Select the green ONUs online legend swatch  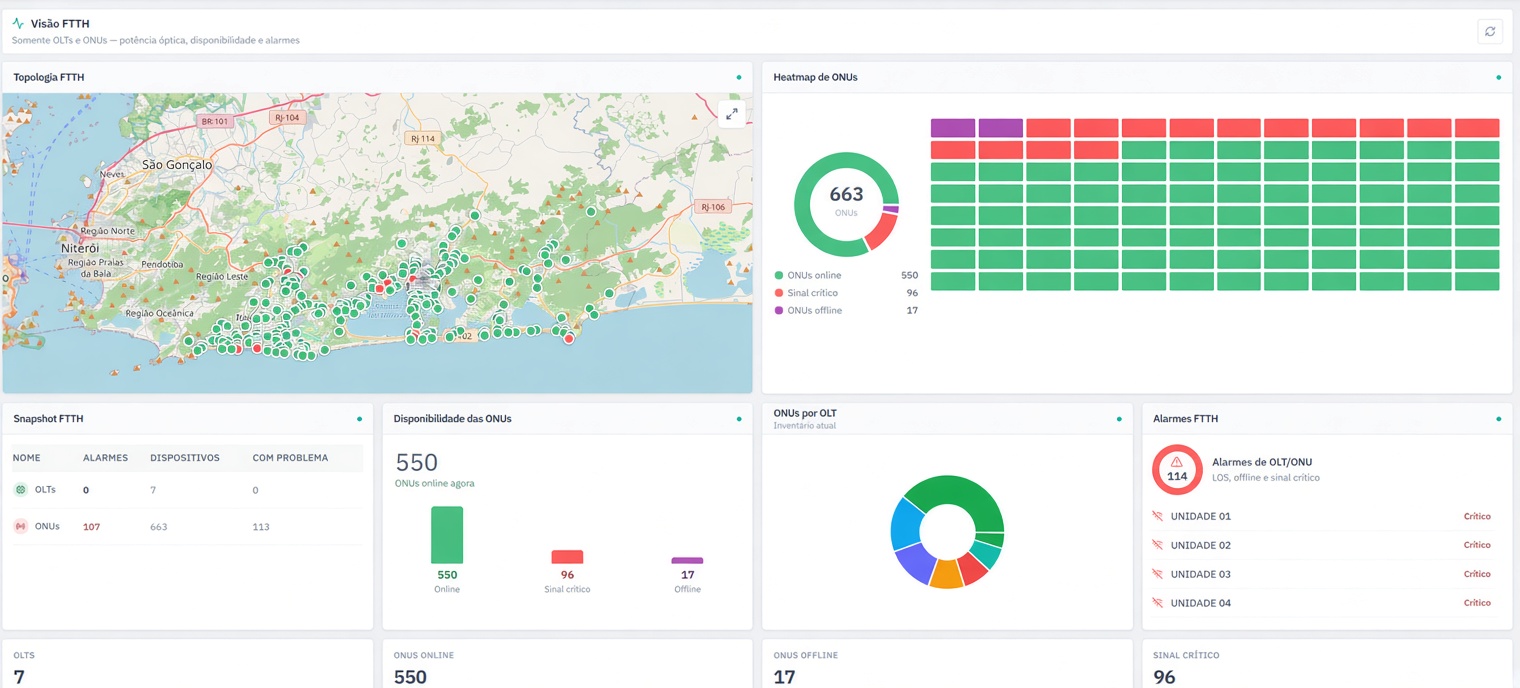779,275
